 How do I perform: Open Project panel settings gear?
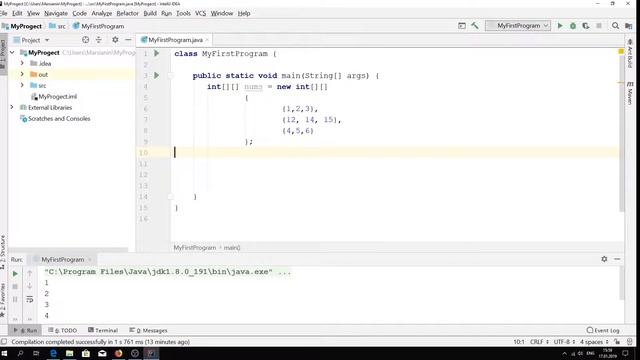(115, 40)
